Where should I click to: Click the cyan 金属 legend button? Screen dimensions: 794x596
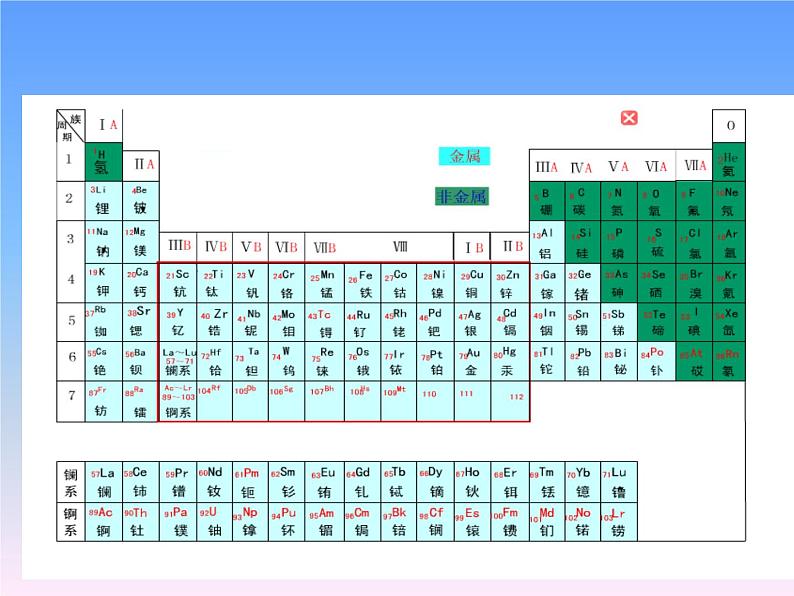tap(464, 156)
